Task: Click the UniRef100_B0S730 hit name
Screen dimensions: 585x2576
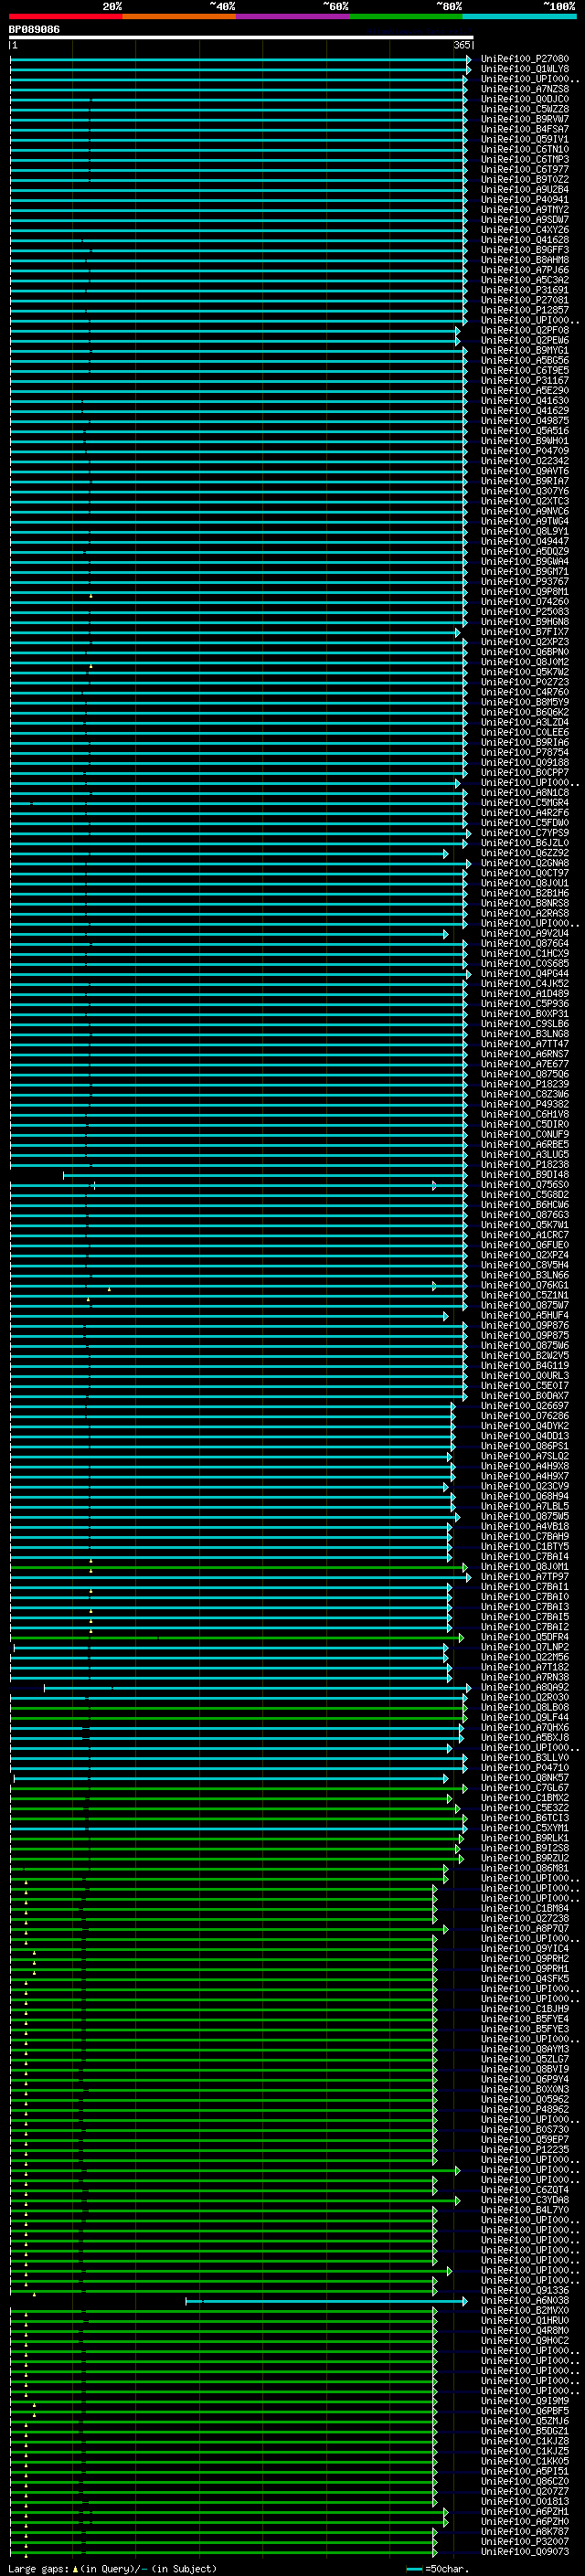Action: [525, 2130]
